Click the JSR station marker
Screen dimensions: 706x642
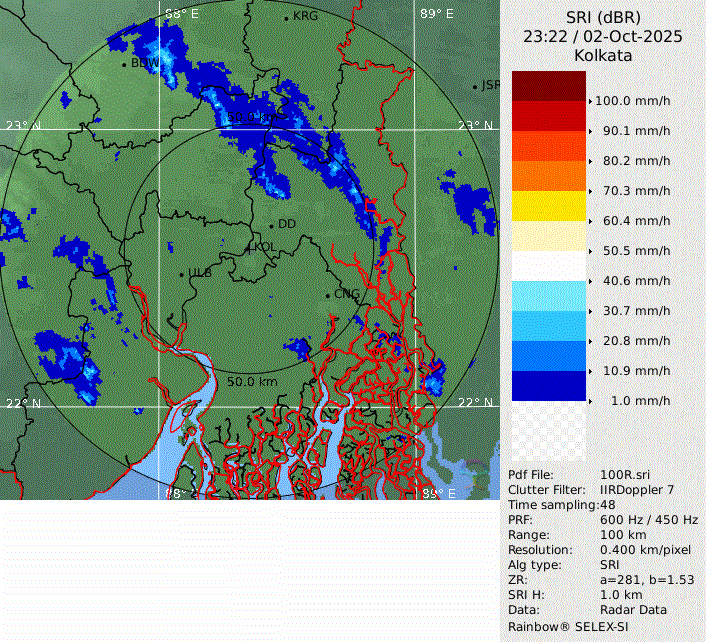(x=476, y=87)
